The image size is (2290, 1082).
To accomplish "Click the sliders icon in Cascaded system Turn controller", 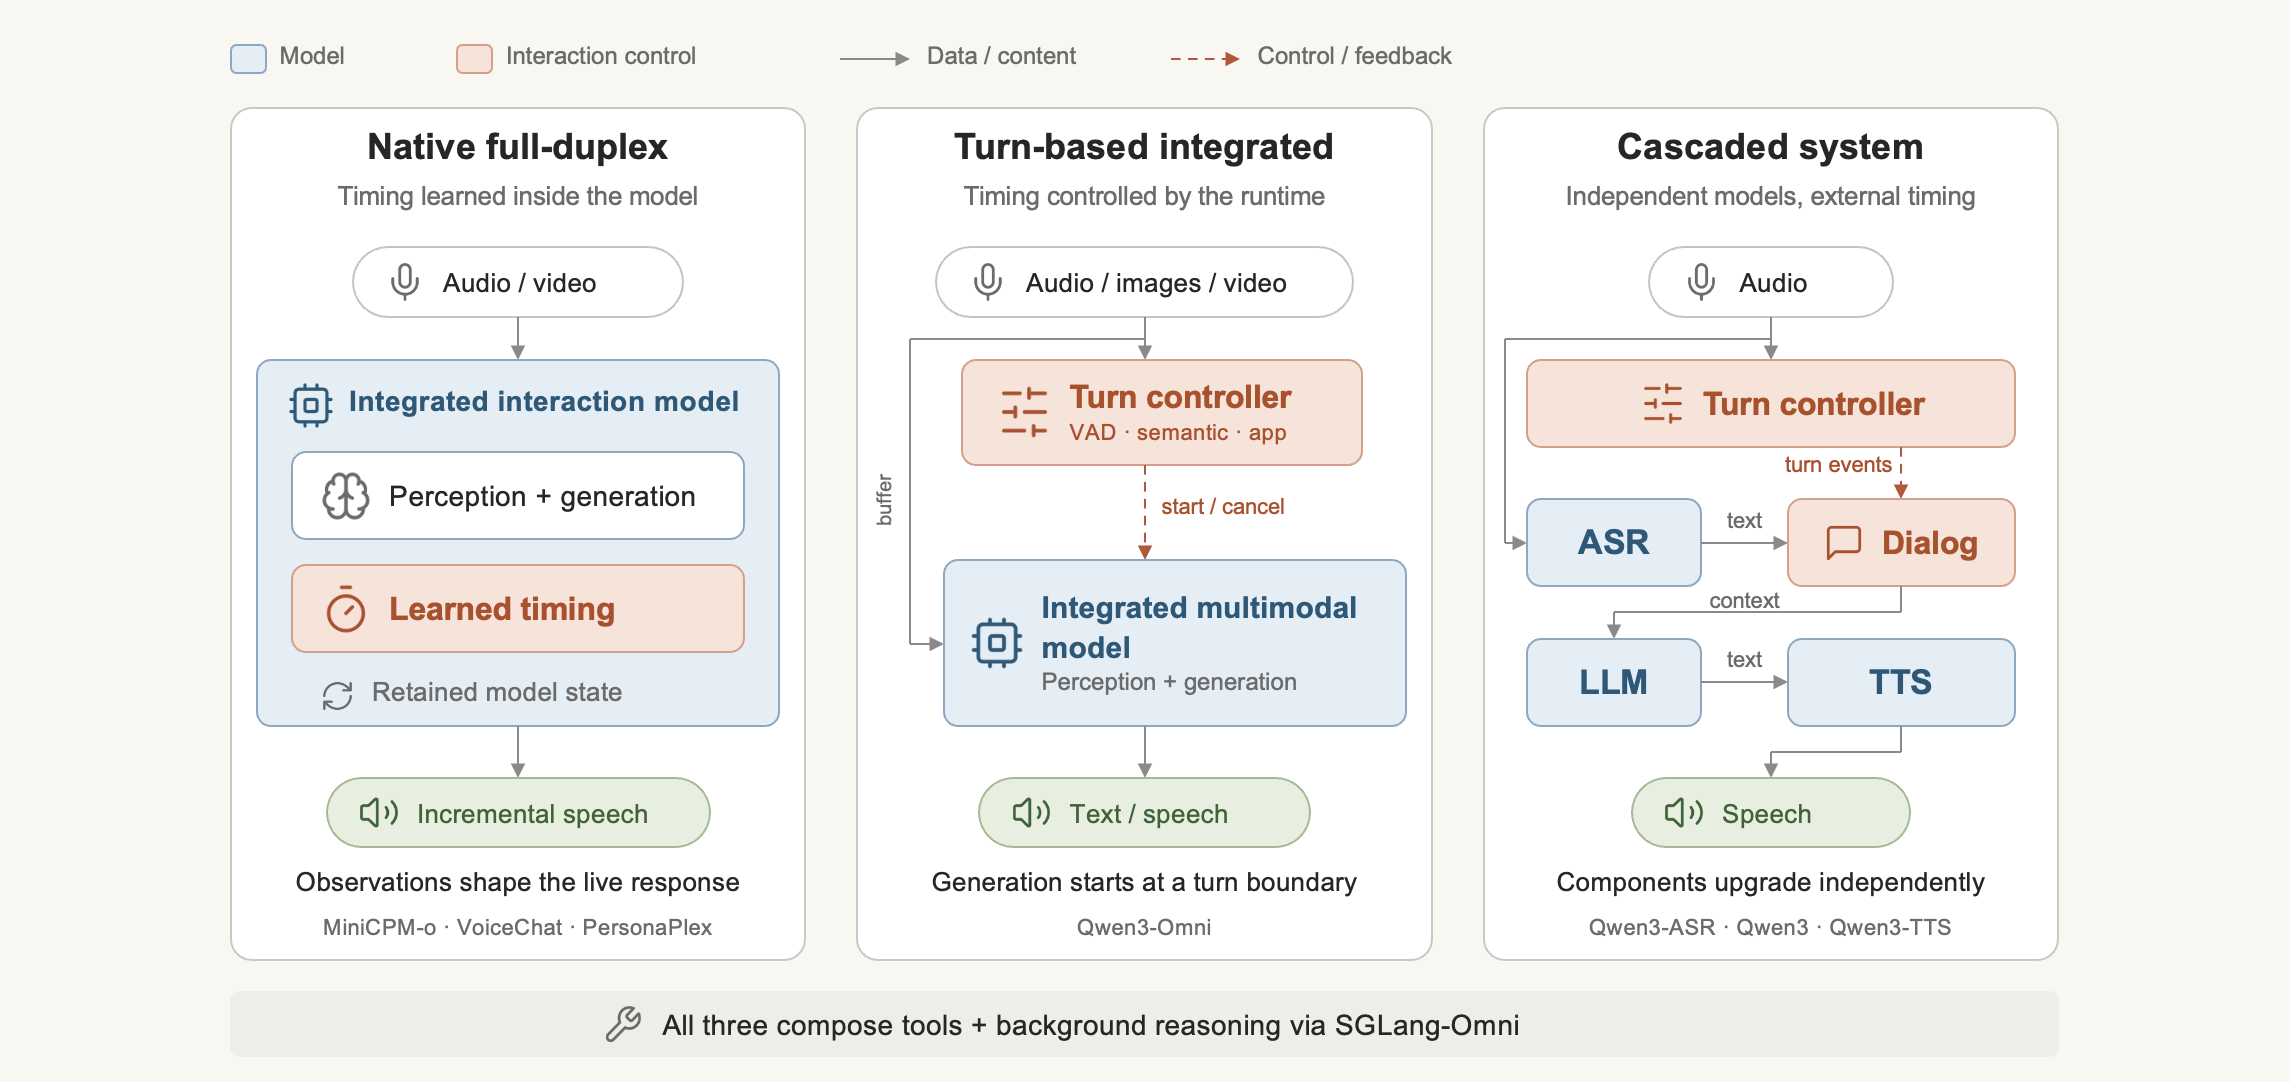I will point(1663,404).
